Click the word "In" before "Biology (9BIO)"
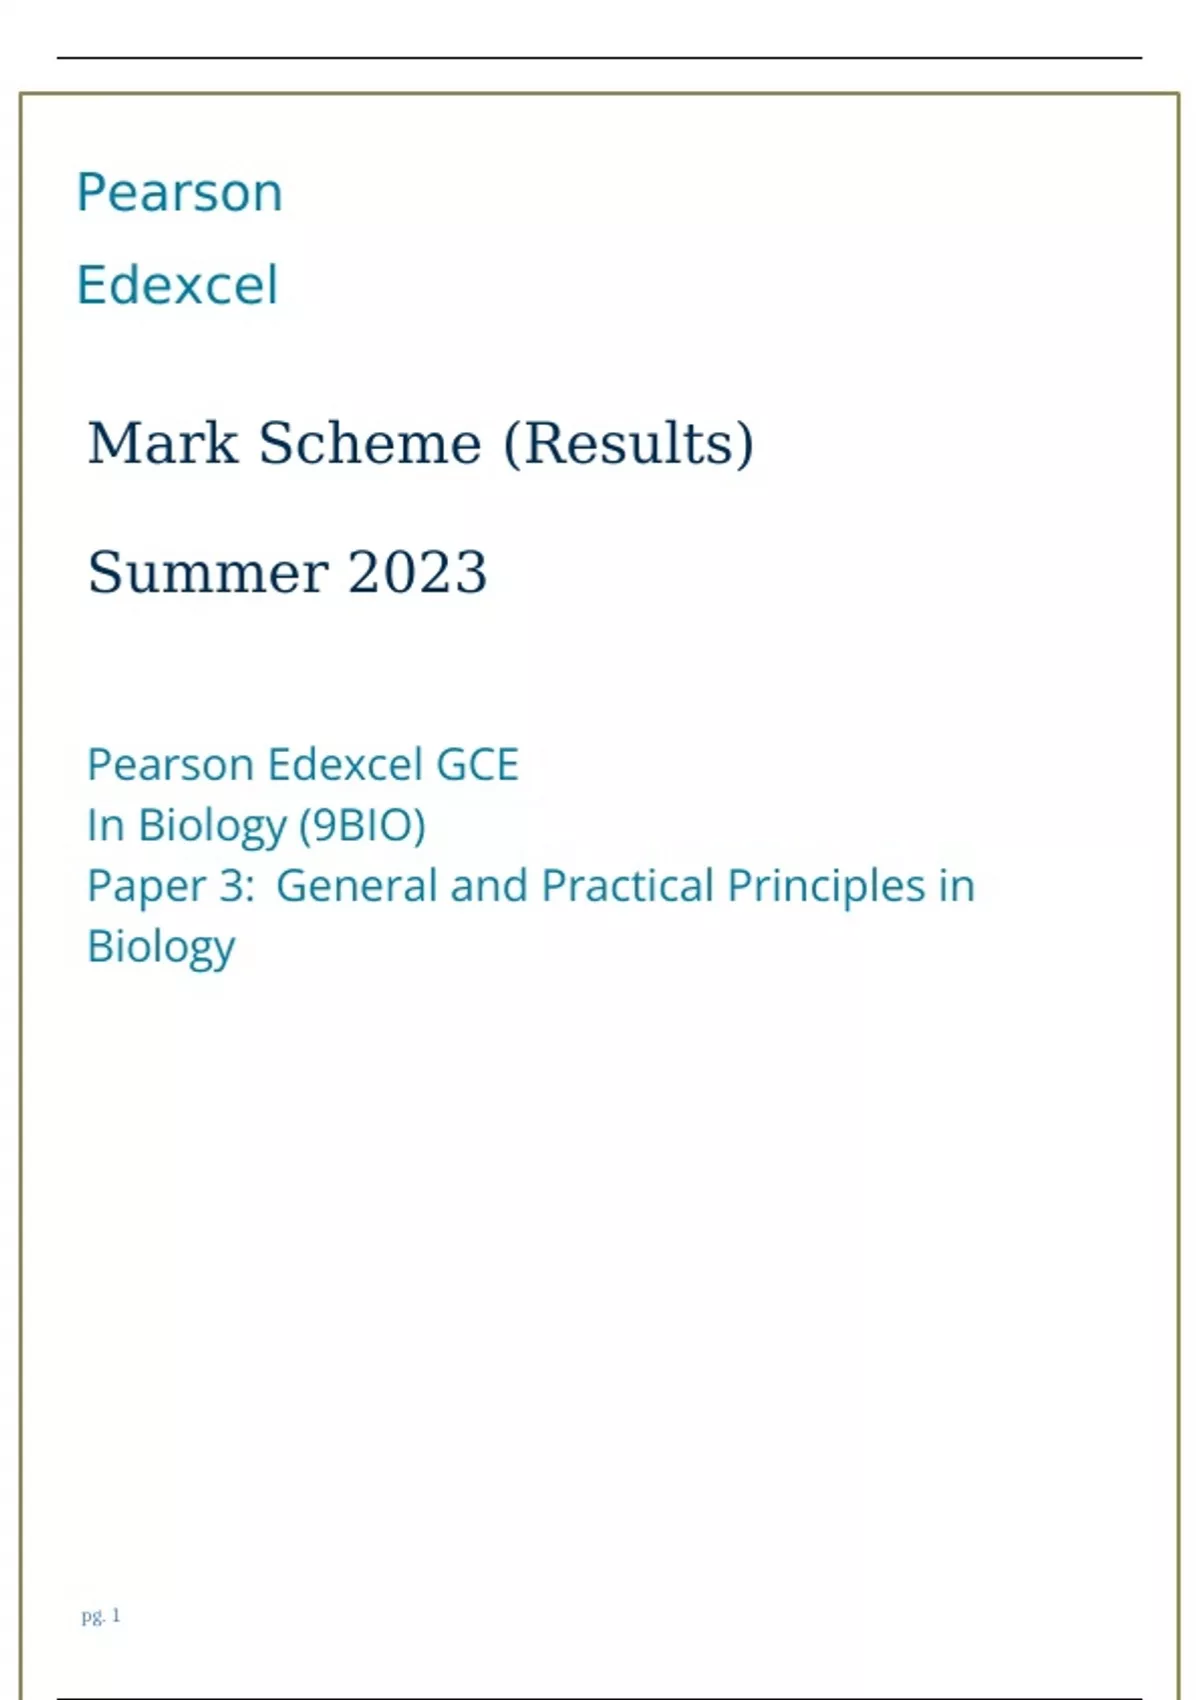Image resolution: width=1200 pixels, height=1700 pixels. point(105,826)
